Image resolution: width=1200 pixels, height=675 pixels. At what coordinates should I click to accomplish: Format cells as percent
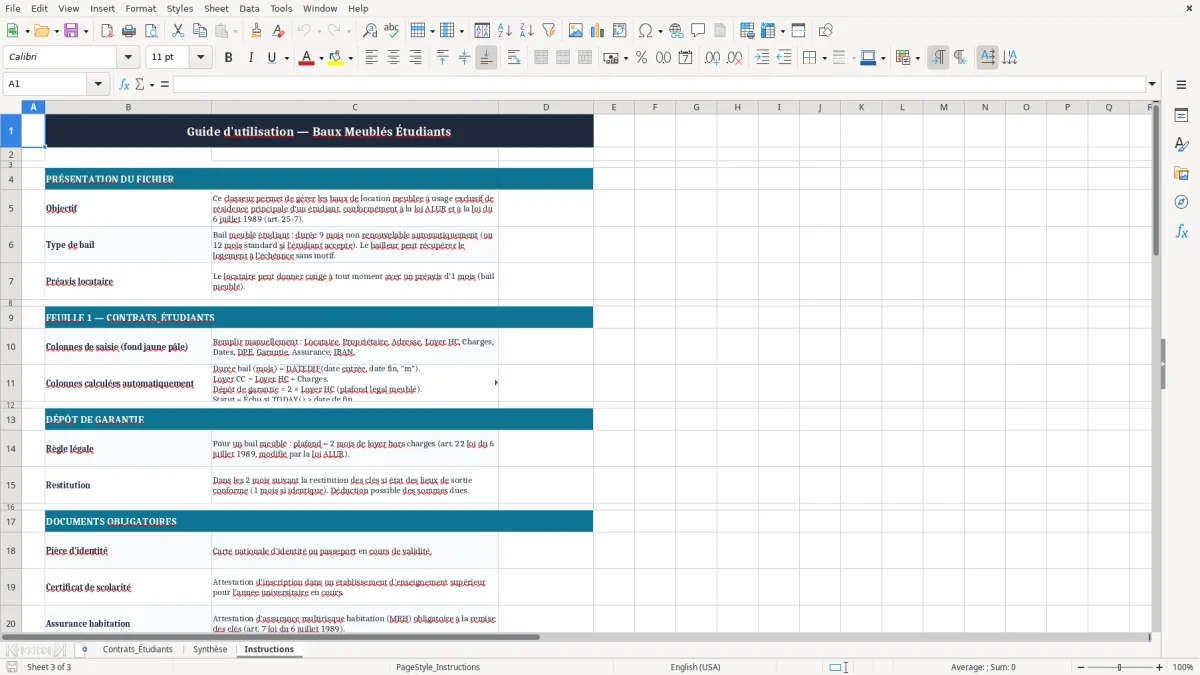coord(641,58)
